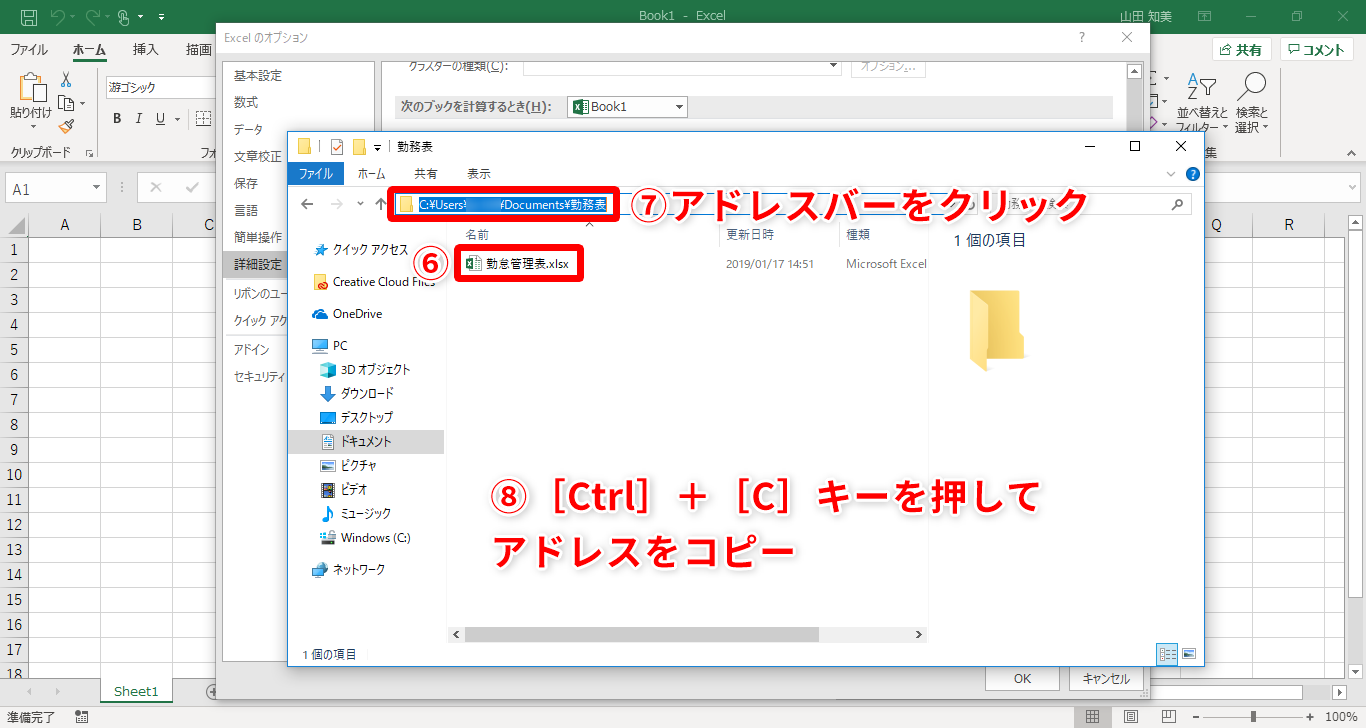The image size is (1366, 728).
Task: Expand the Name Box dropdown next to A1
Action: pos(96,188)
